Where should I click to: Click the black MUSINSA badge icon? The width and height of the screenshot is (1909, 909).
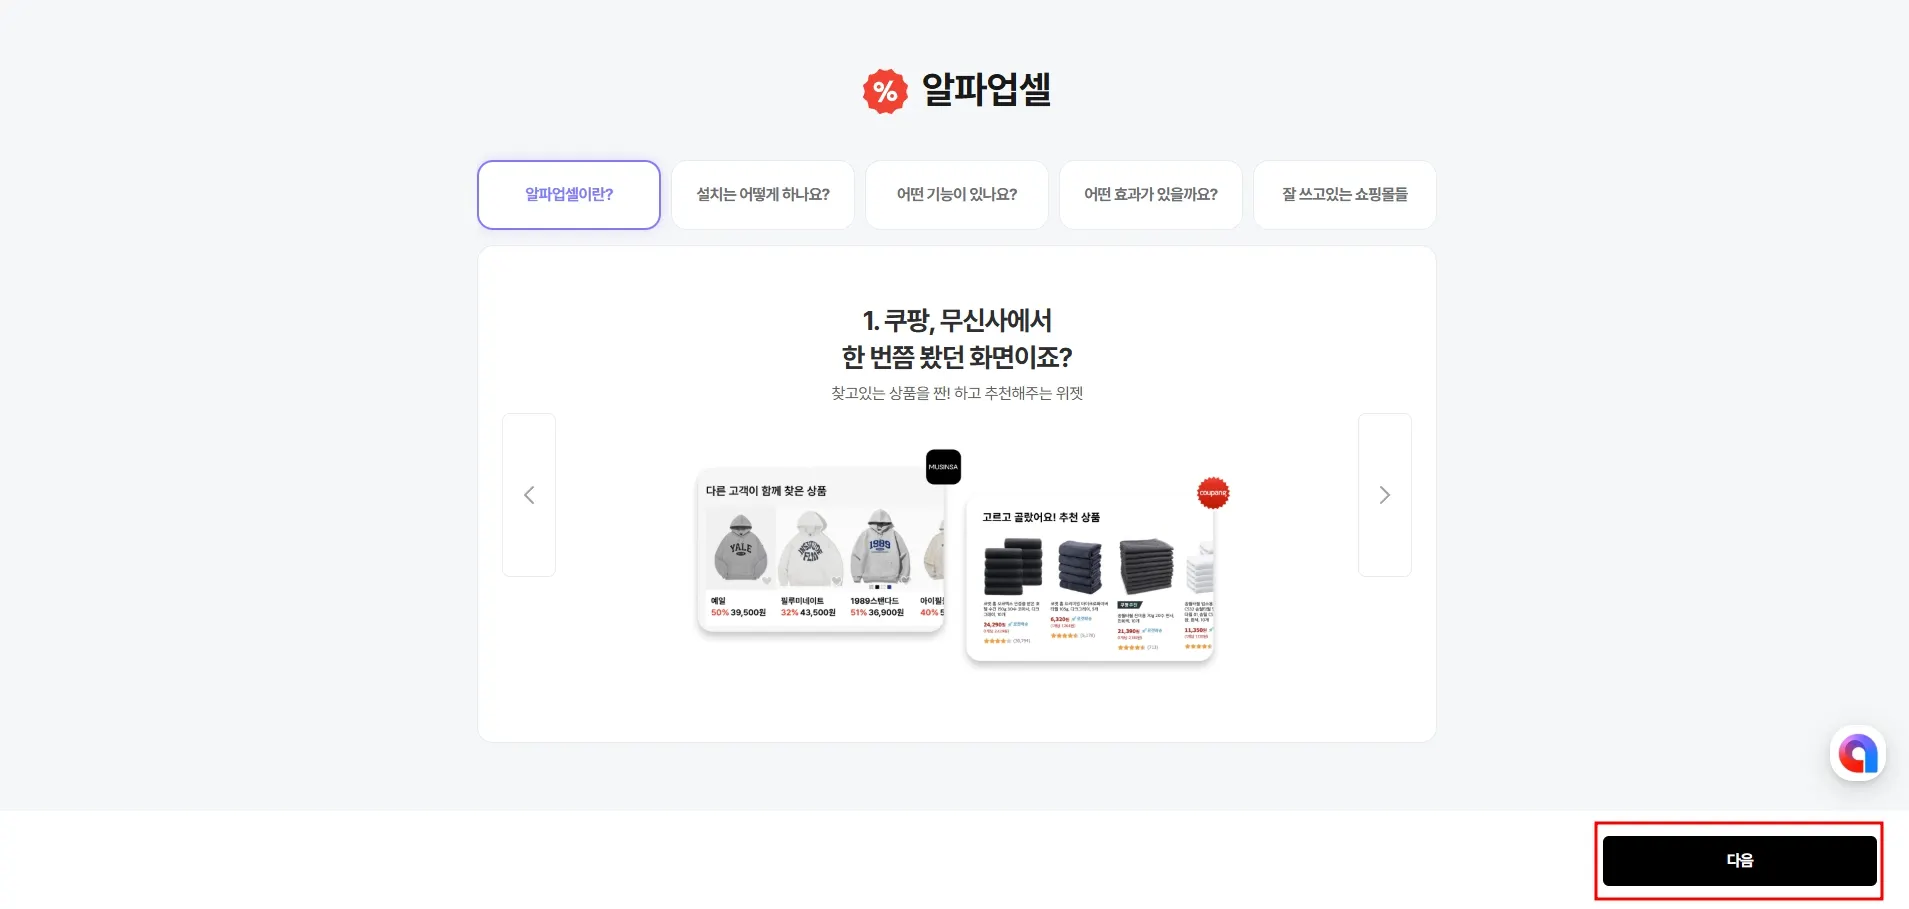pyautogui.click(x=943, y=467)
